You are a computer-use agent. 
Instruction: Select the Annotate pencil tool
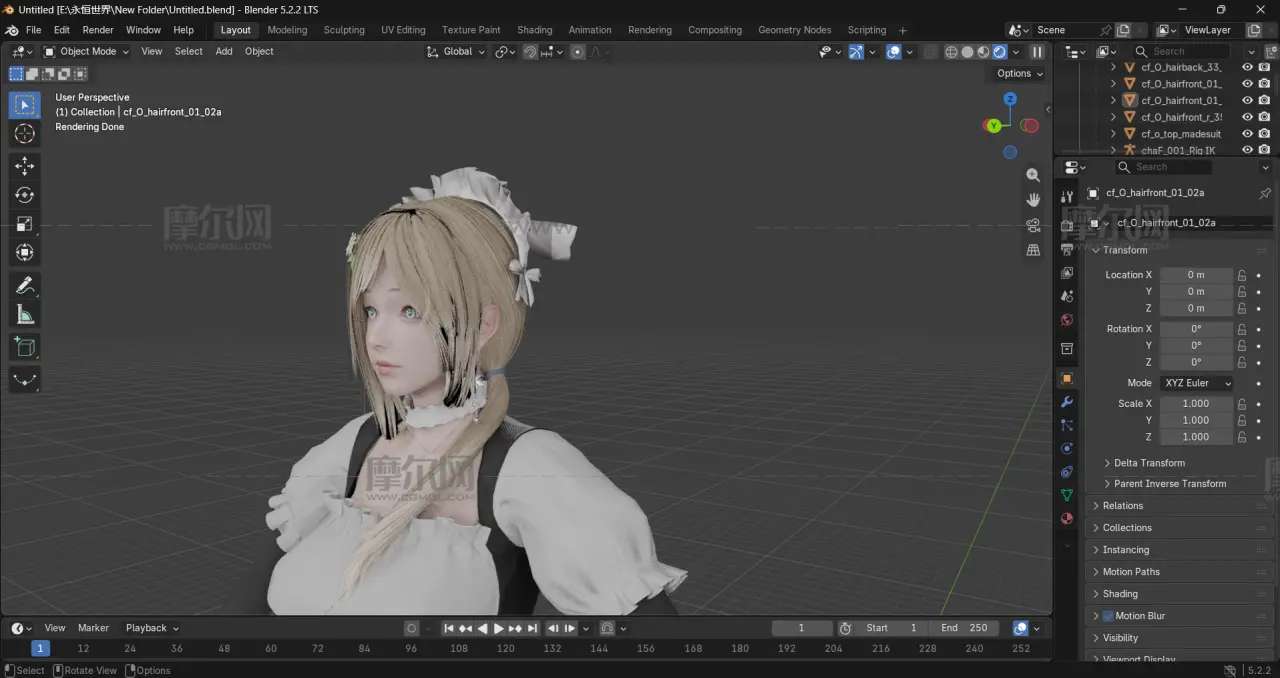25,286
